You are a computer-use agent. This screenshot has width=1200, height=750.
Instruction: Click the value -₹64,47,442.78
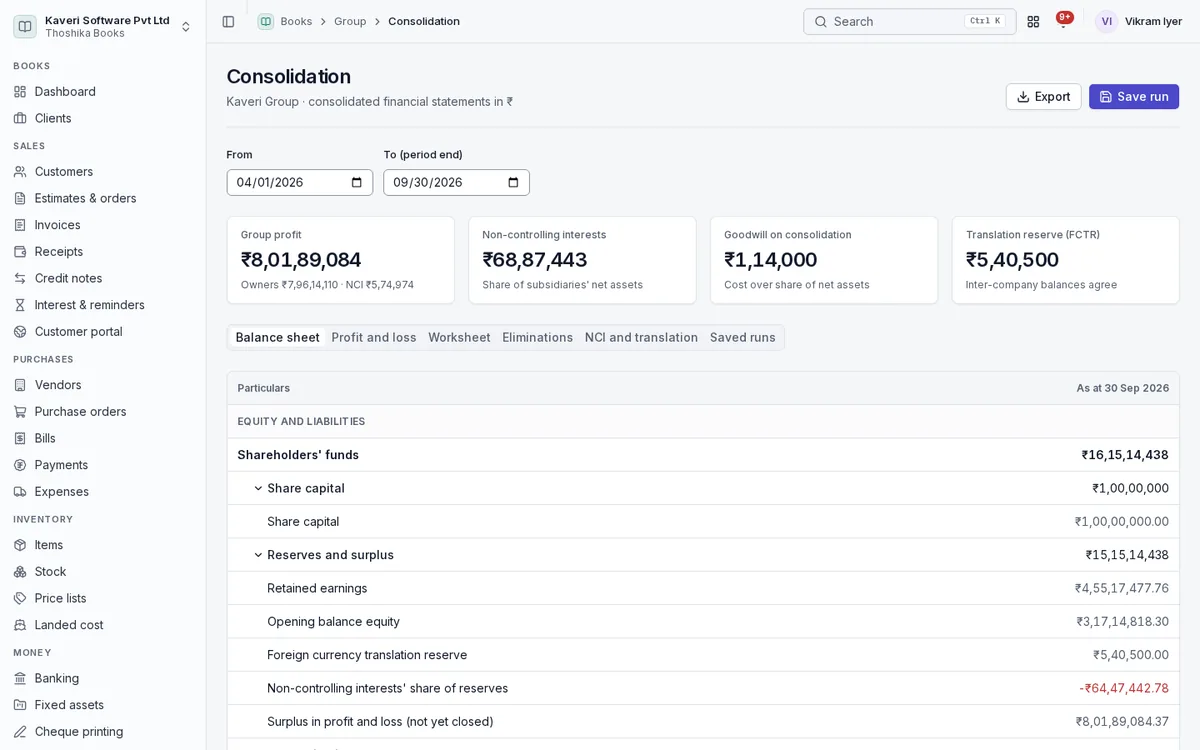(1124, 688)
